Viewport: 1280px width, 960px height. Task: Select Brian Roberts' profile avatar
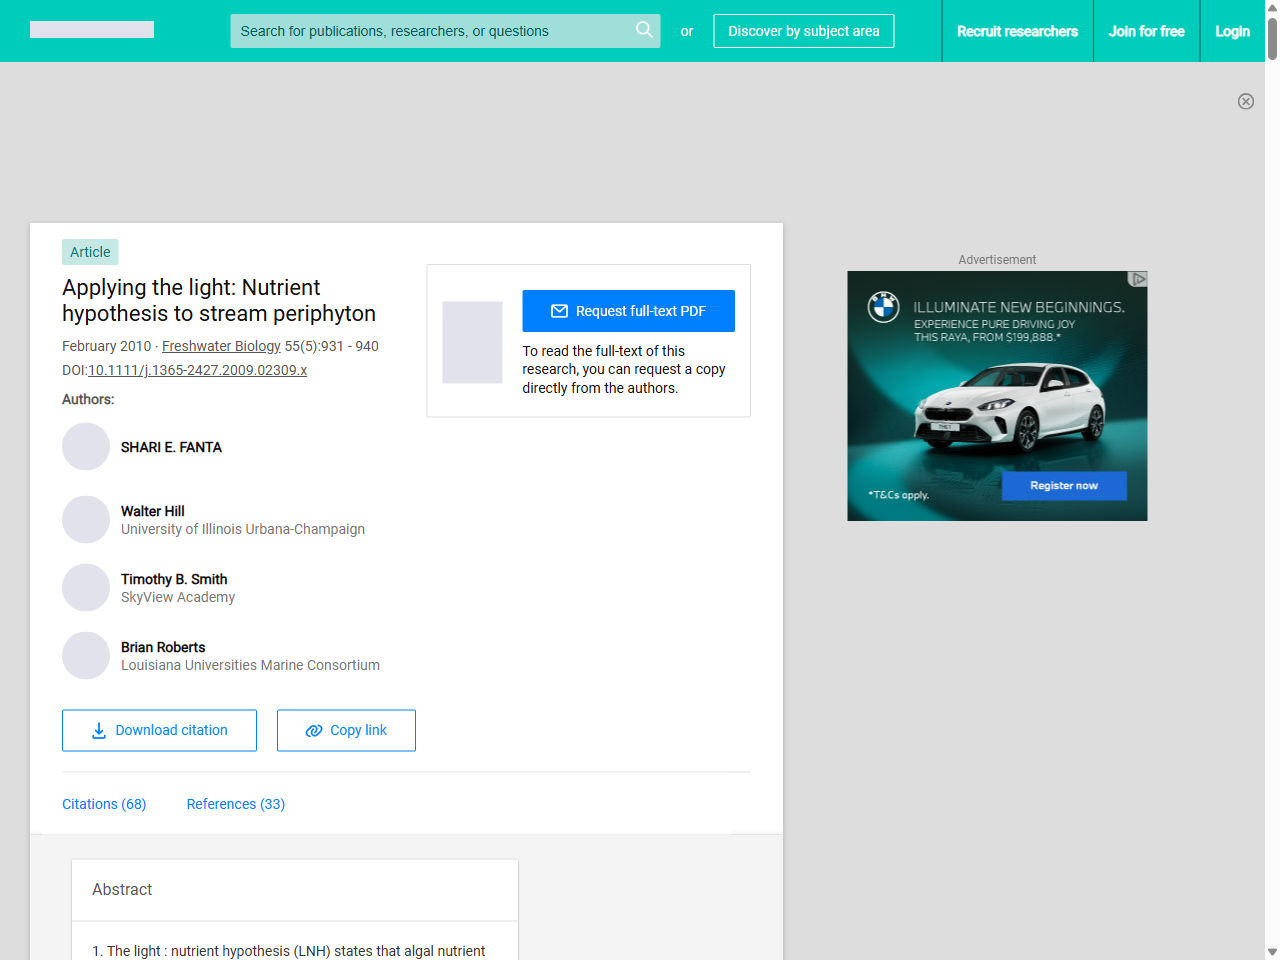tap(86, 656)
